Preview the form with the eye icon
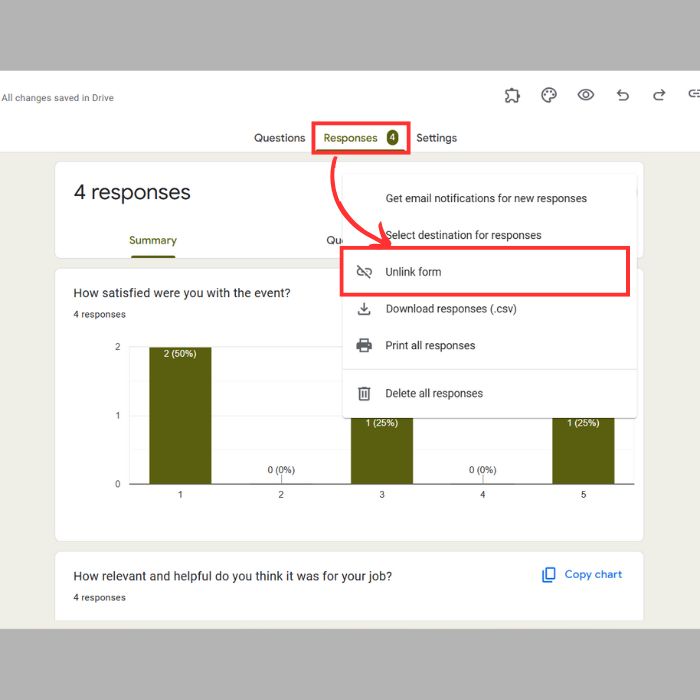The height and width of the screenshot is (700, 700). 585,95
